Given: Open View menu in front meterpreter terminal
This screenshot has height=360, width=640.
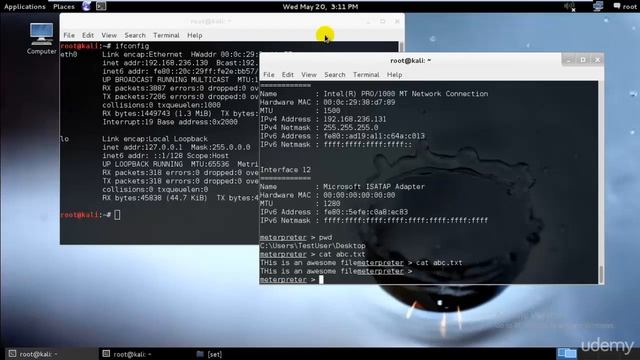Looking at the screenshot, I should coord(309,75).
